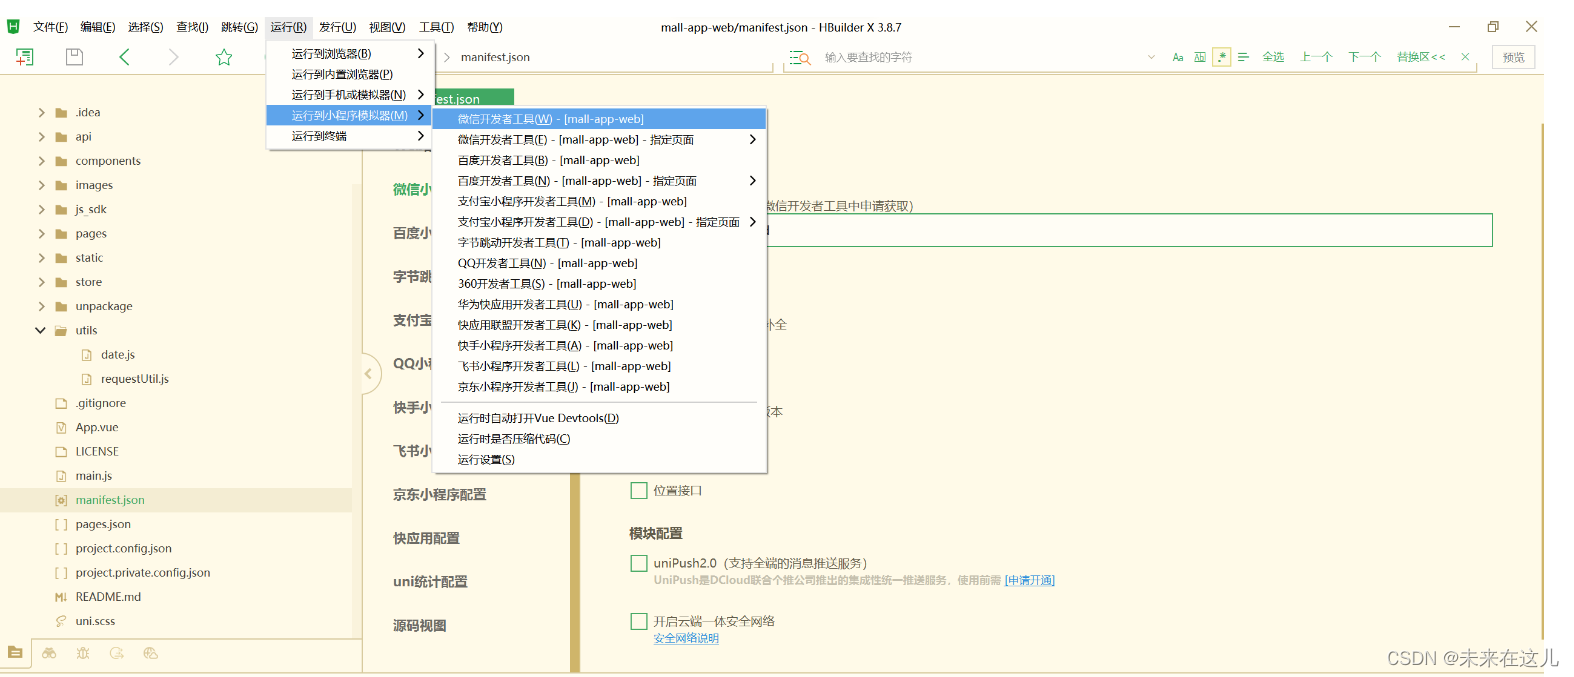
Task: Open the bug debug panel icon
Action: (x=83, y=653)
